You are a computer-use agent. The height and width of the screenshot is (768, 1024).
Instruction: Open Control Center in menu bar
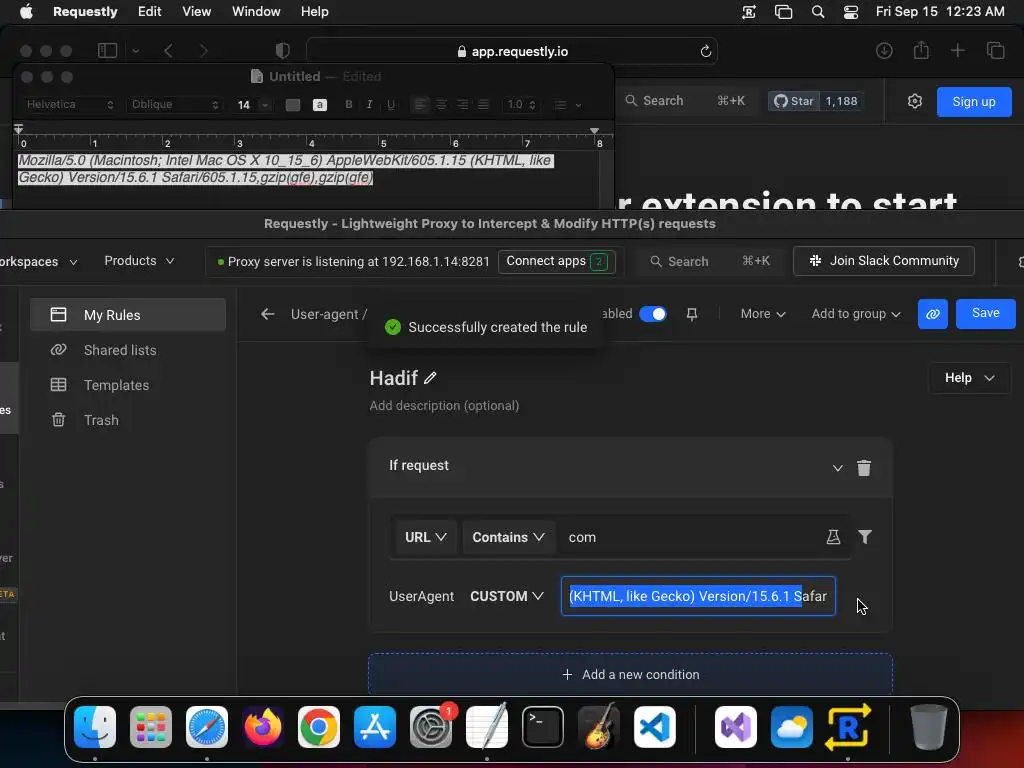pyautogui.click(x=850, y=12)
